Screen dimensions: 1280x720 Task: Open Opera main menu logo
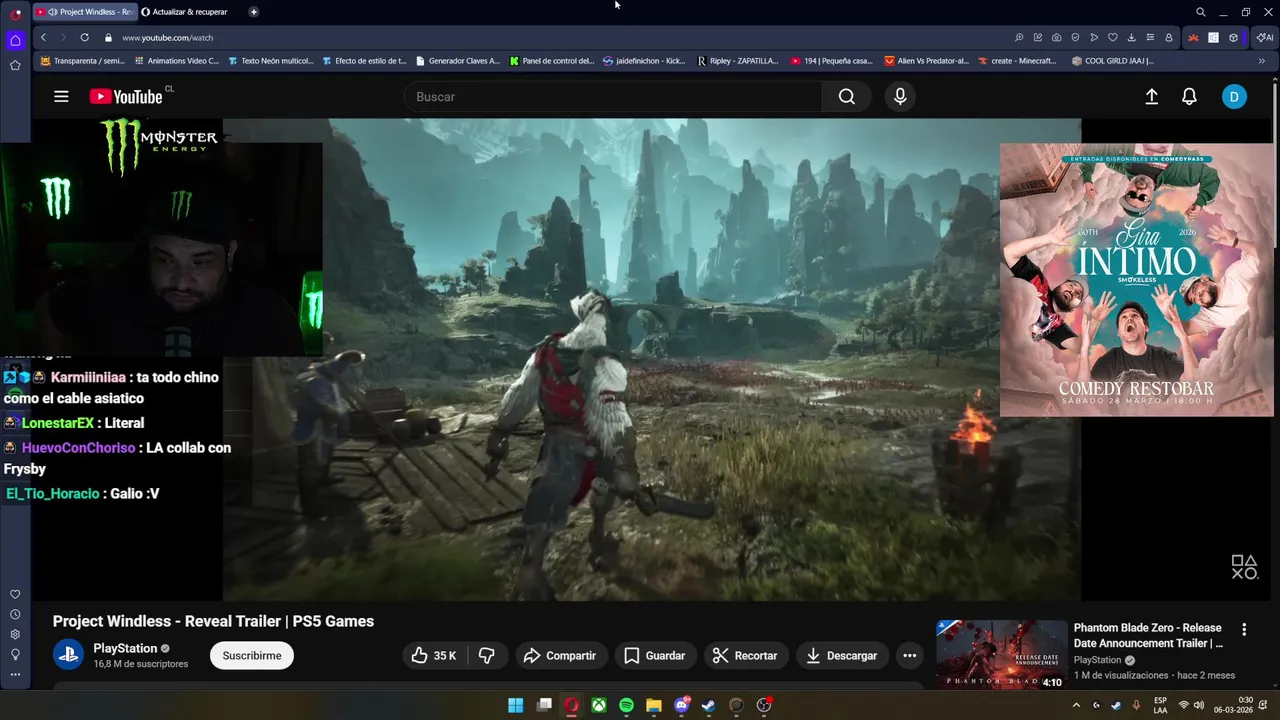[x=15, y=13]
